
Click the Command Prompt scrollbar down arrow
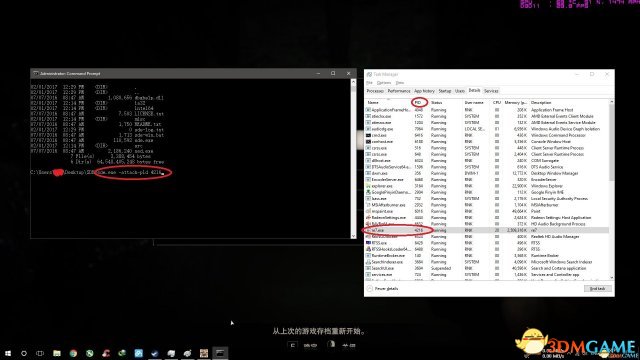[x=353, y=236]
